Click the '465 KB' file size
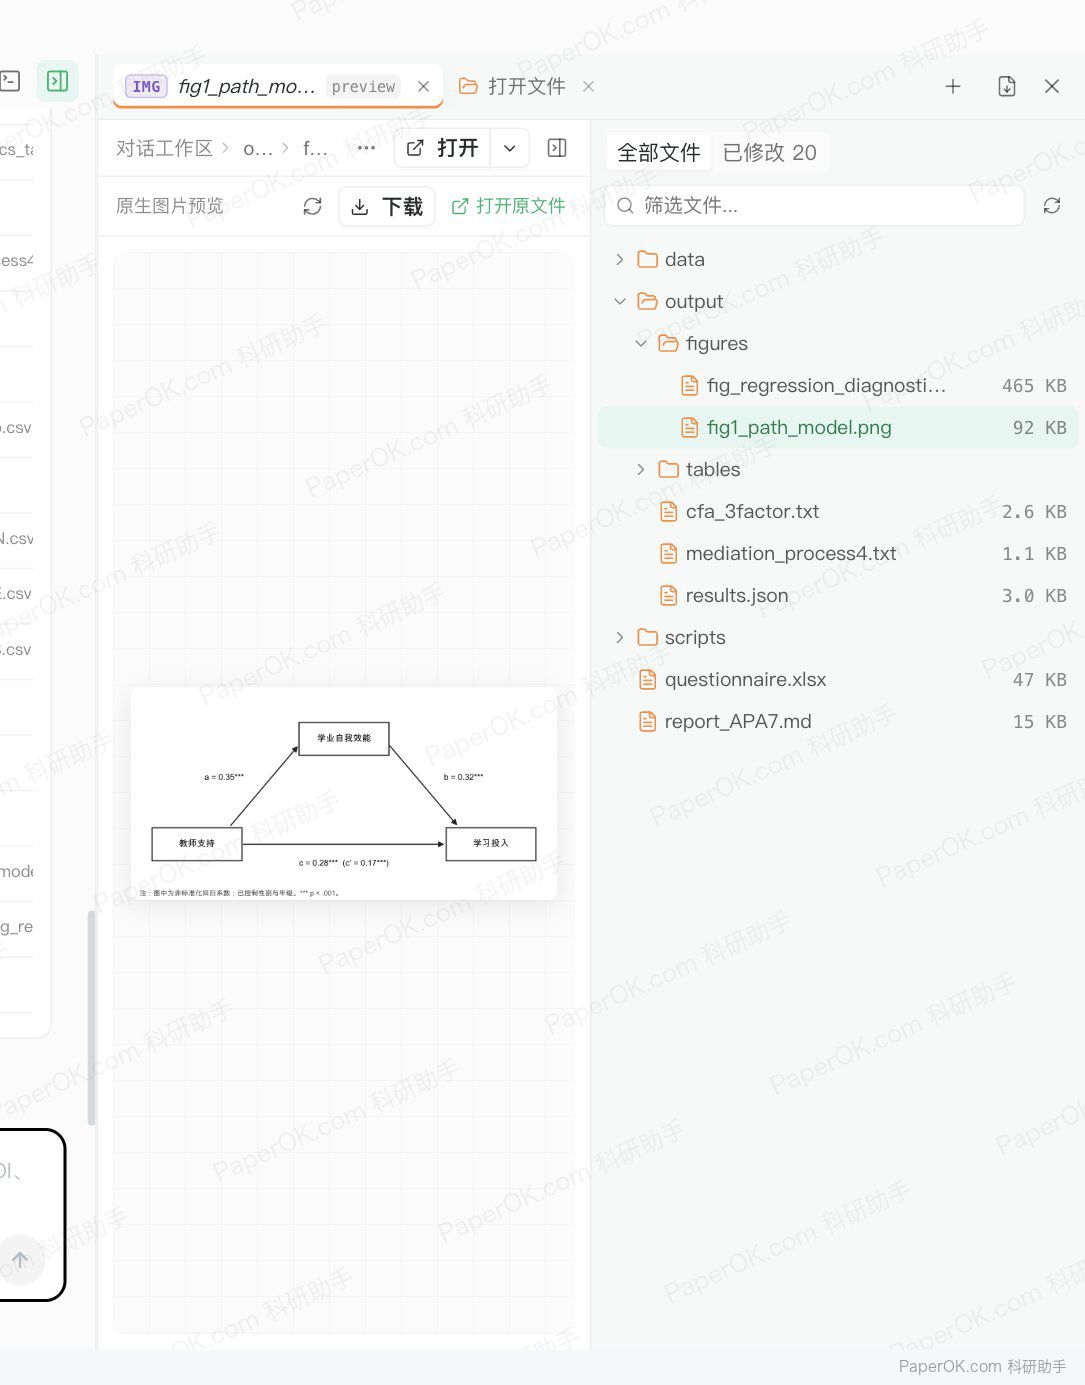 pos(1034,386)
